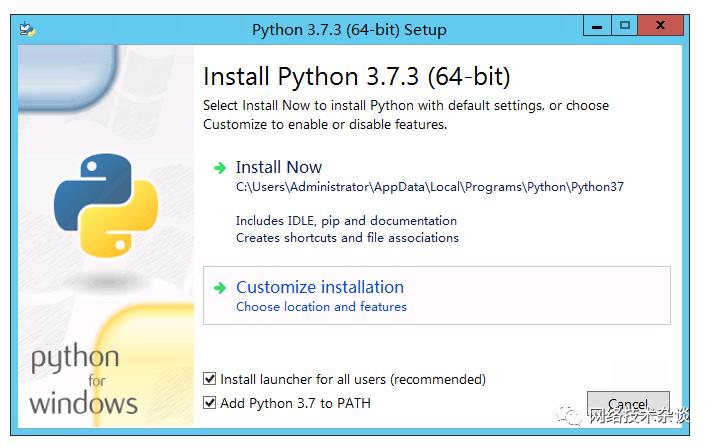Click 'Creates shortcuts and file associations' text
Viewport: 713px width, 446px height.
(347, 238)
